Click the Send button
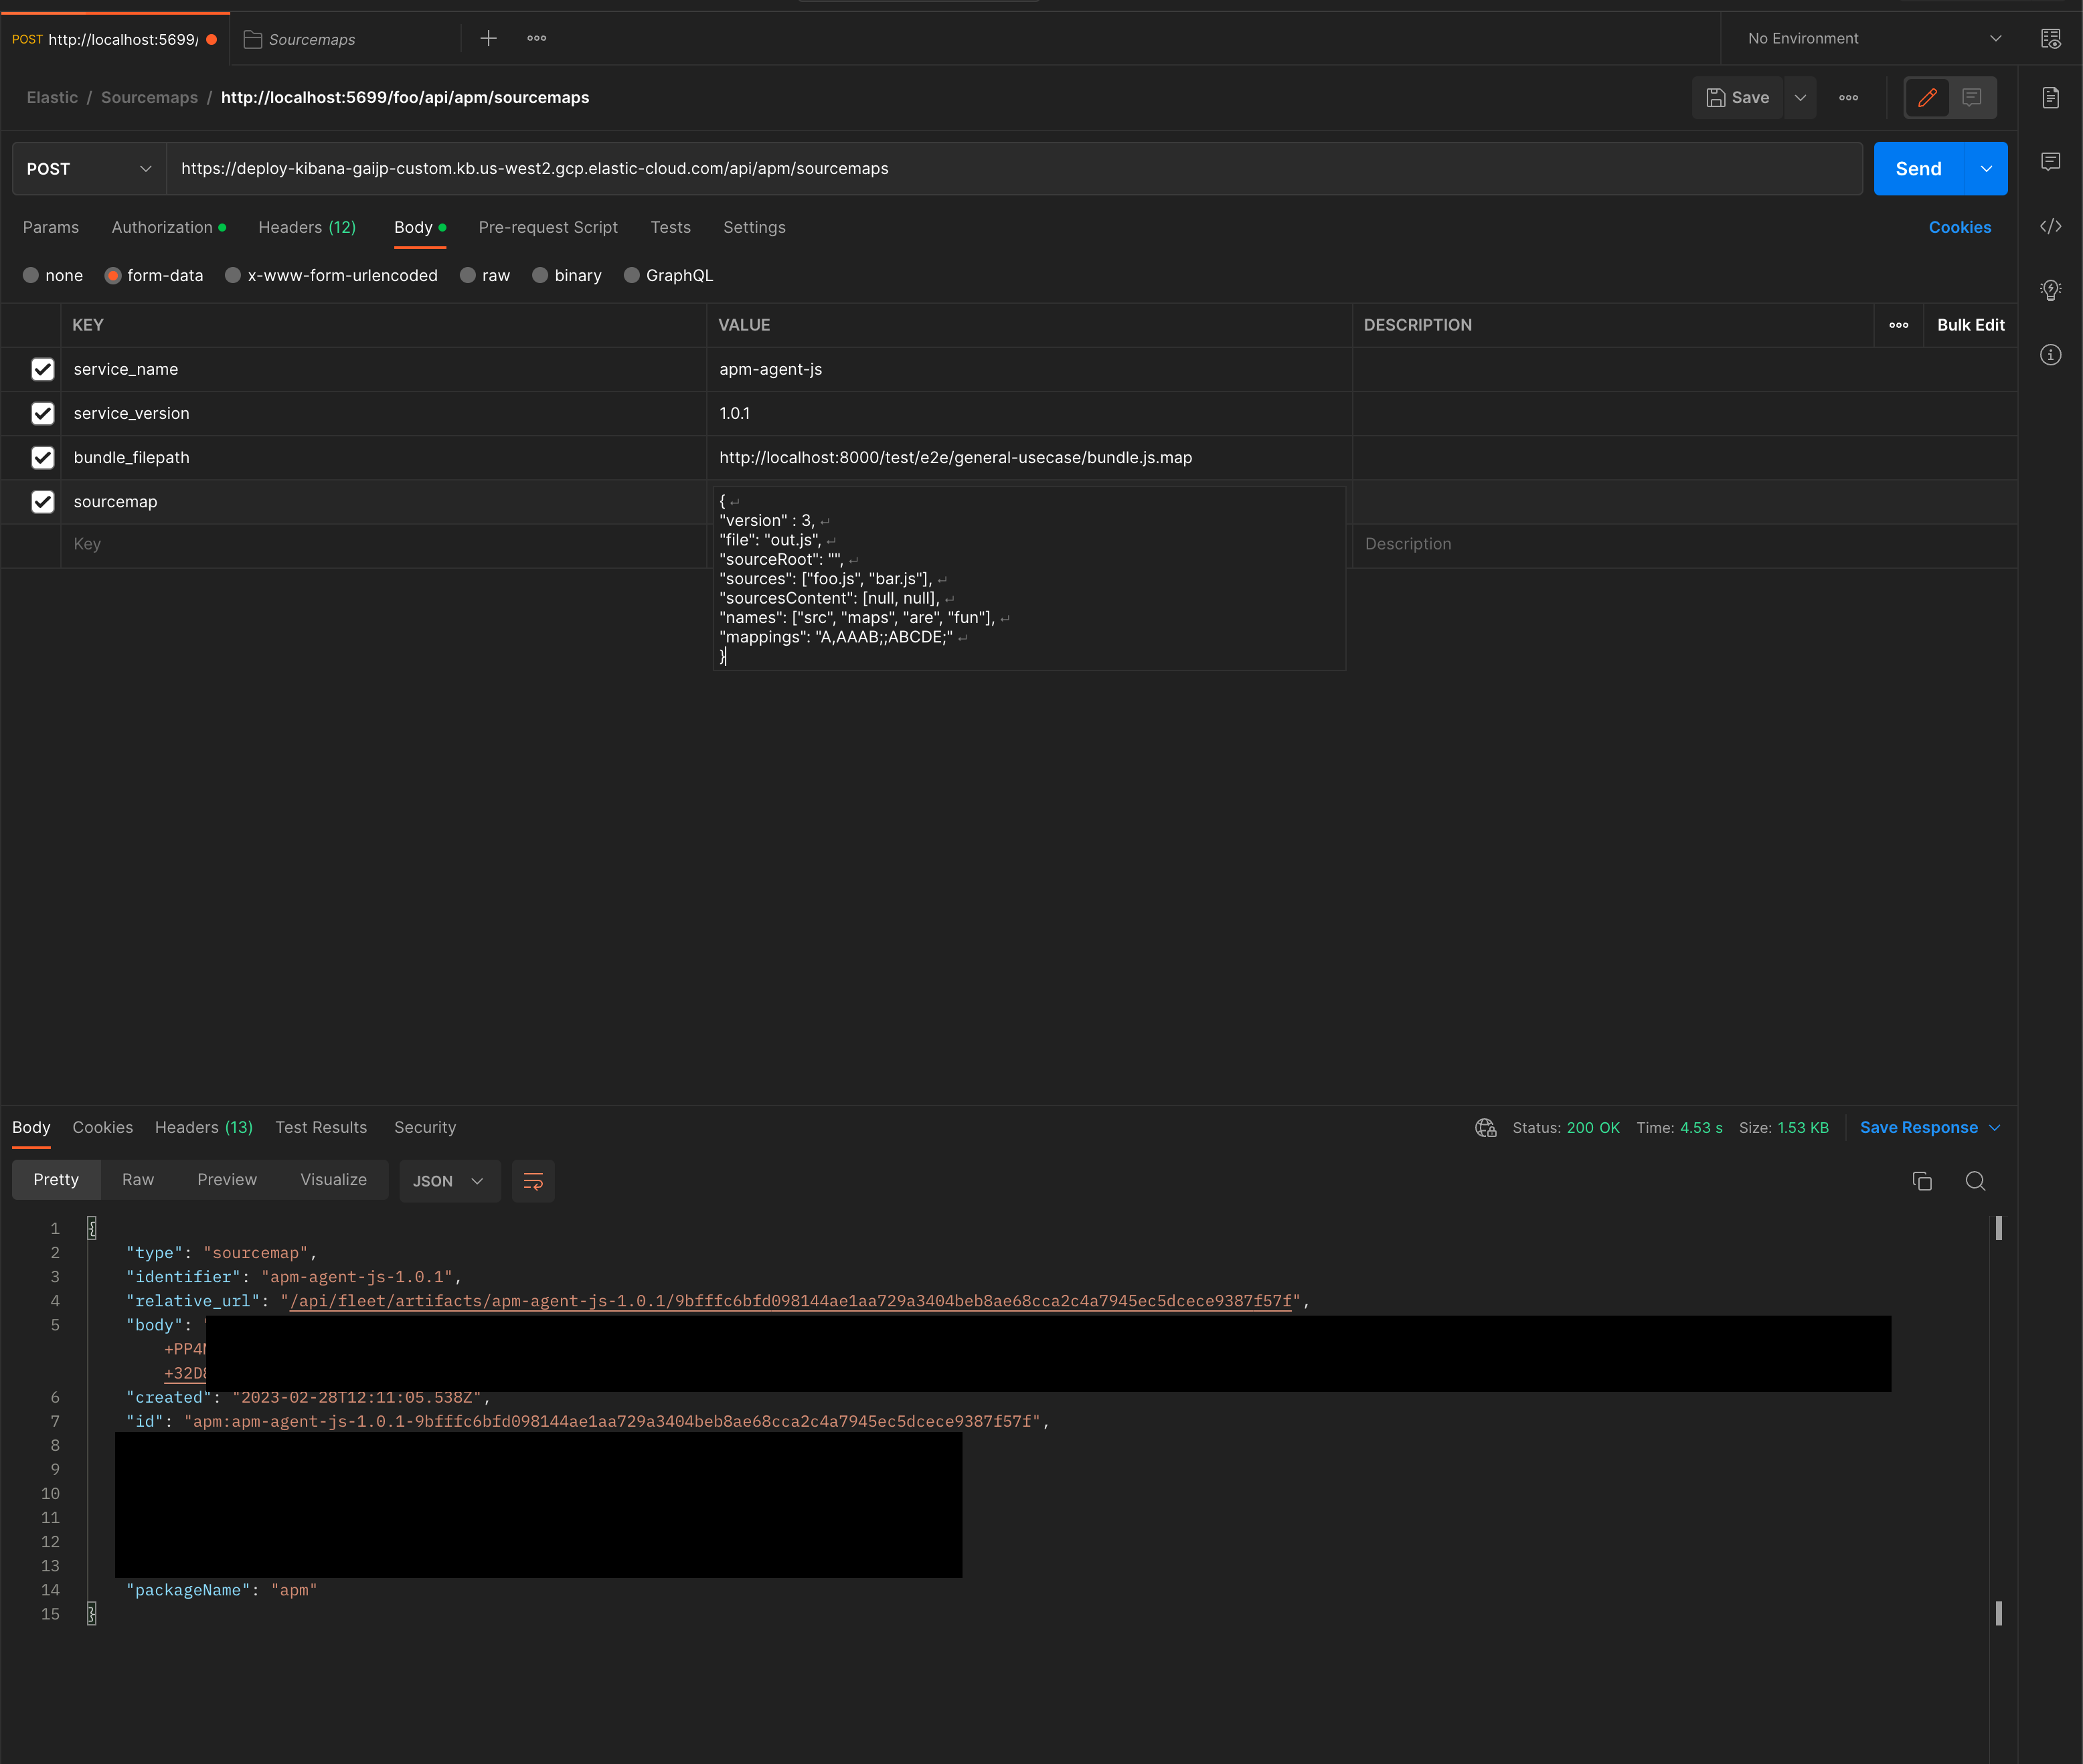2083x1764 pixels. coord(1917,168)
